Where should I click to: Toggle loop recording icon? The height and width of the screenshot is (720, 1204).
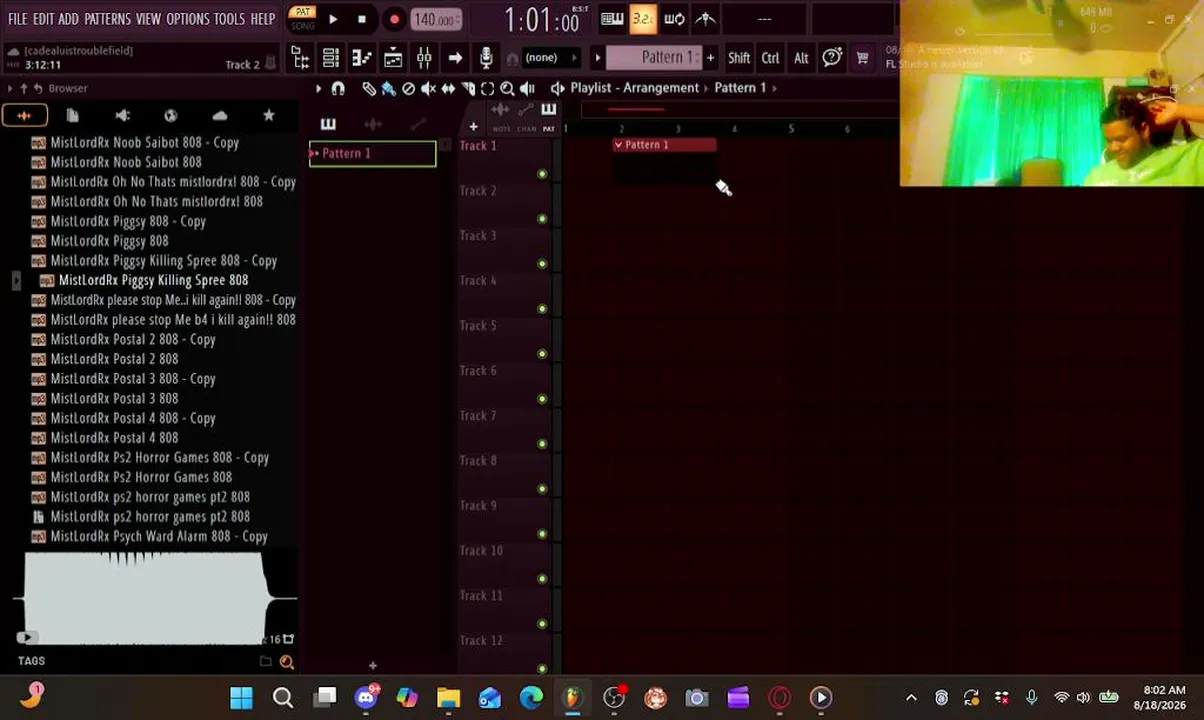[675, 19]
